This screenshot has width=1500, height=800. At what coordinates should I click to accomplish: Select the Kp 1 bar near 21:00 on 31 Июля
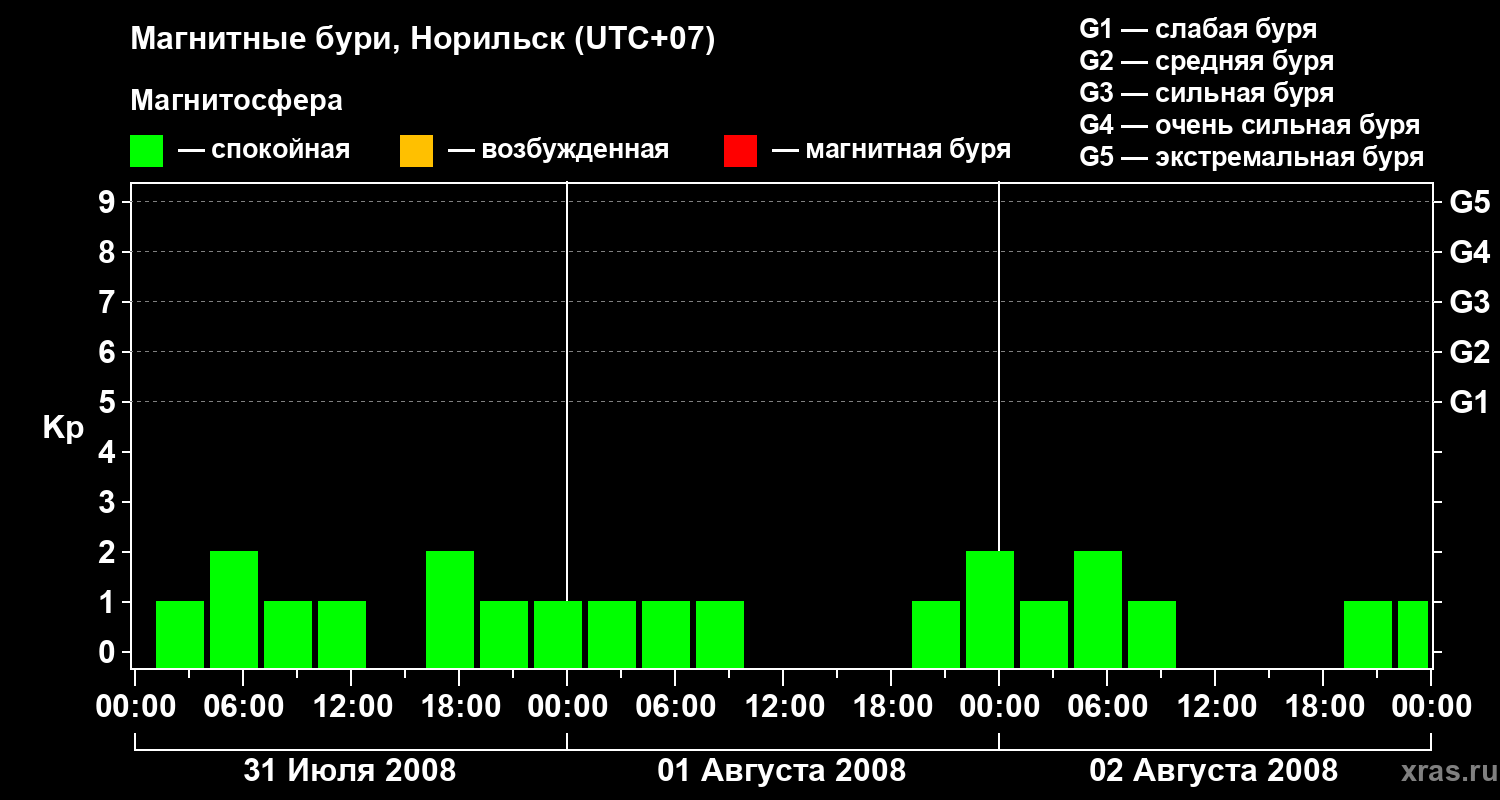pyautogui.click(x=504, y=634)
